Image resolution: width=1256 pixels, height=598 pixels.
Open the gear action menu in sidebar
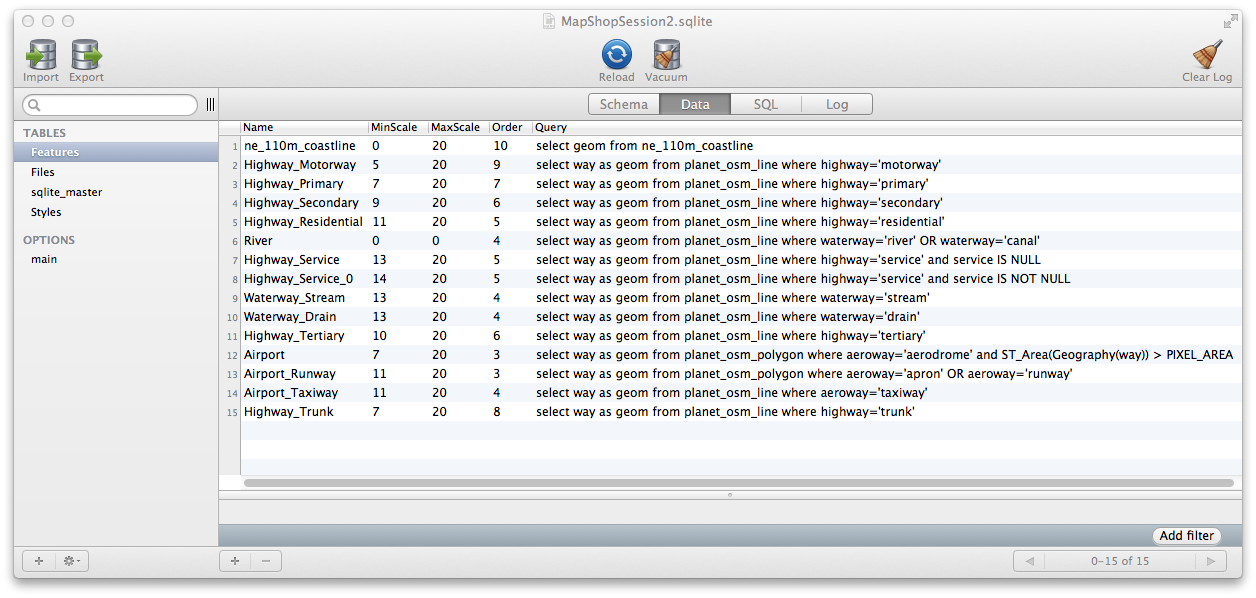[73, 561]
